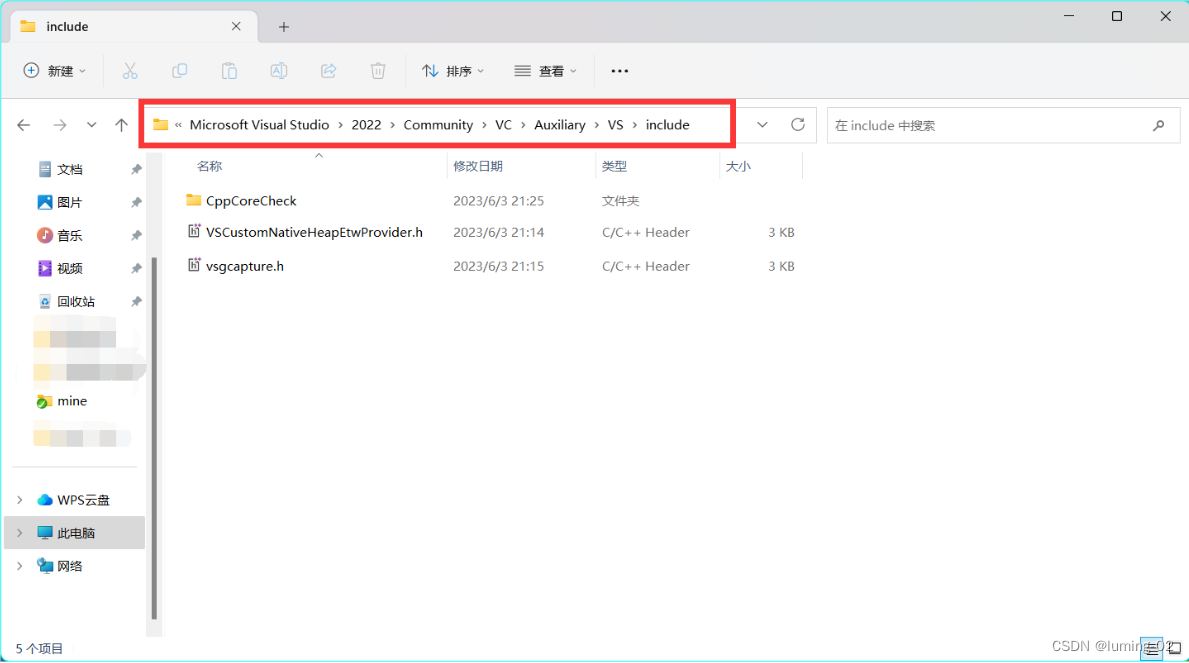Screen dimensions: 1189x663
Task: Click the CppCoreCheck folder icon
Action: tap(193, 200)
